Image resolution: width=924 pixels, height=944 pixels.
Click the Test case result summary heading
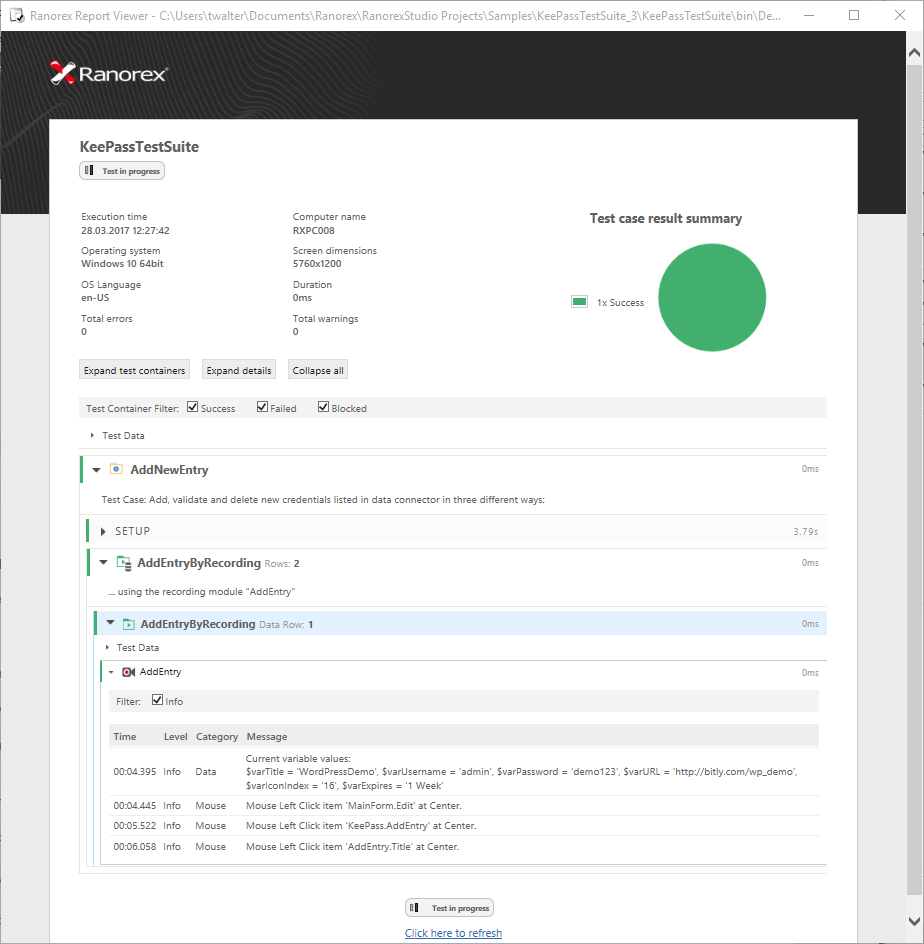(x=666, y=219)
